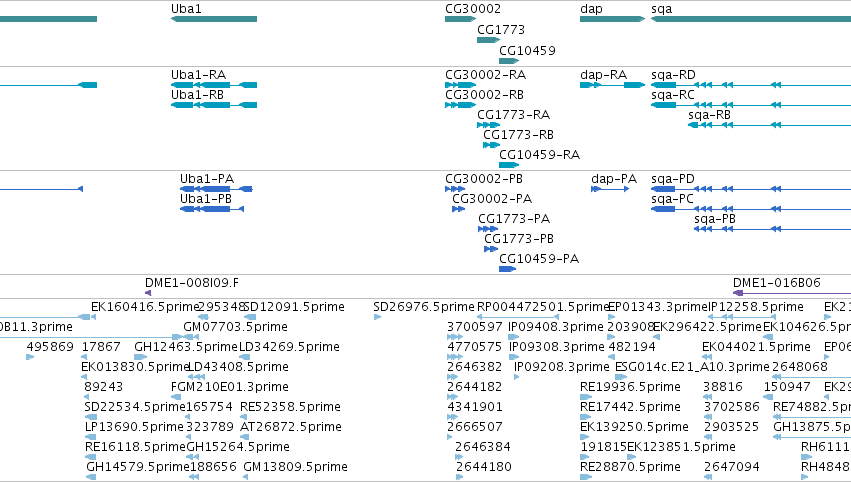This screenshot has width=851, height=482.
Task: Select the CG30002 gene label
Action: click(x=473, y=9)
